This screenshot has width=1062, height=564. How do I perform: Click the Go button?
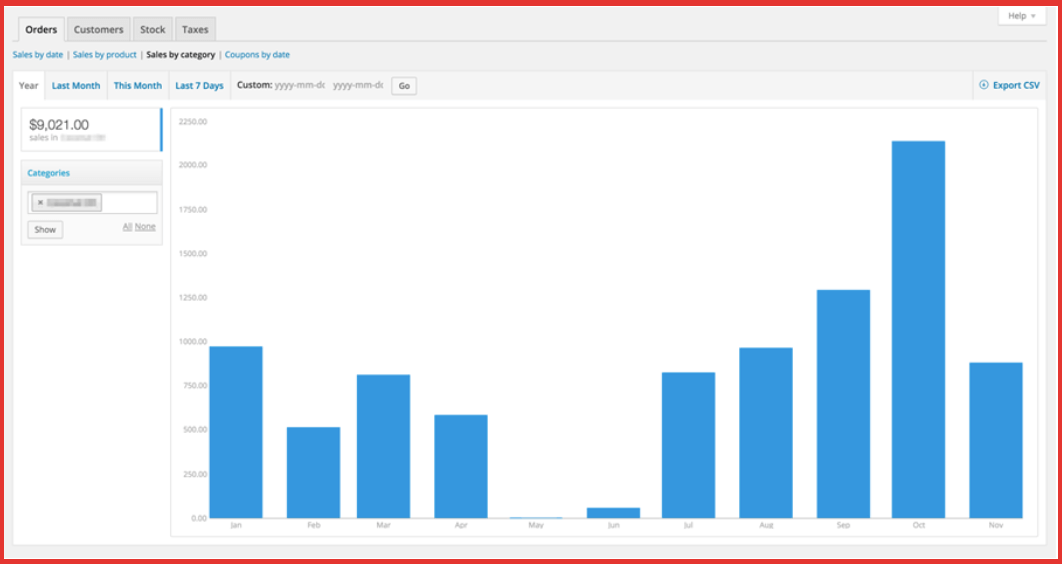[x=404, y=86]
